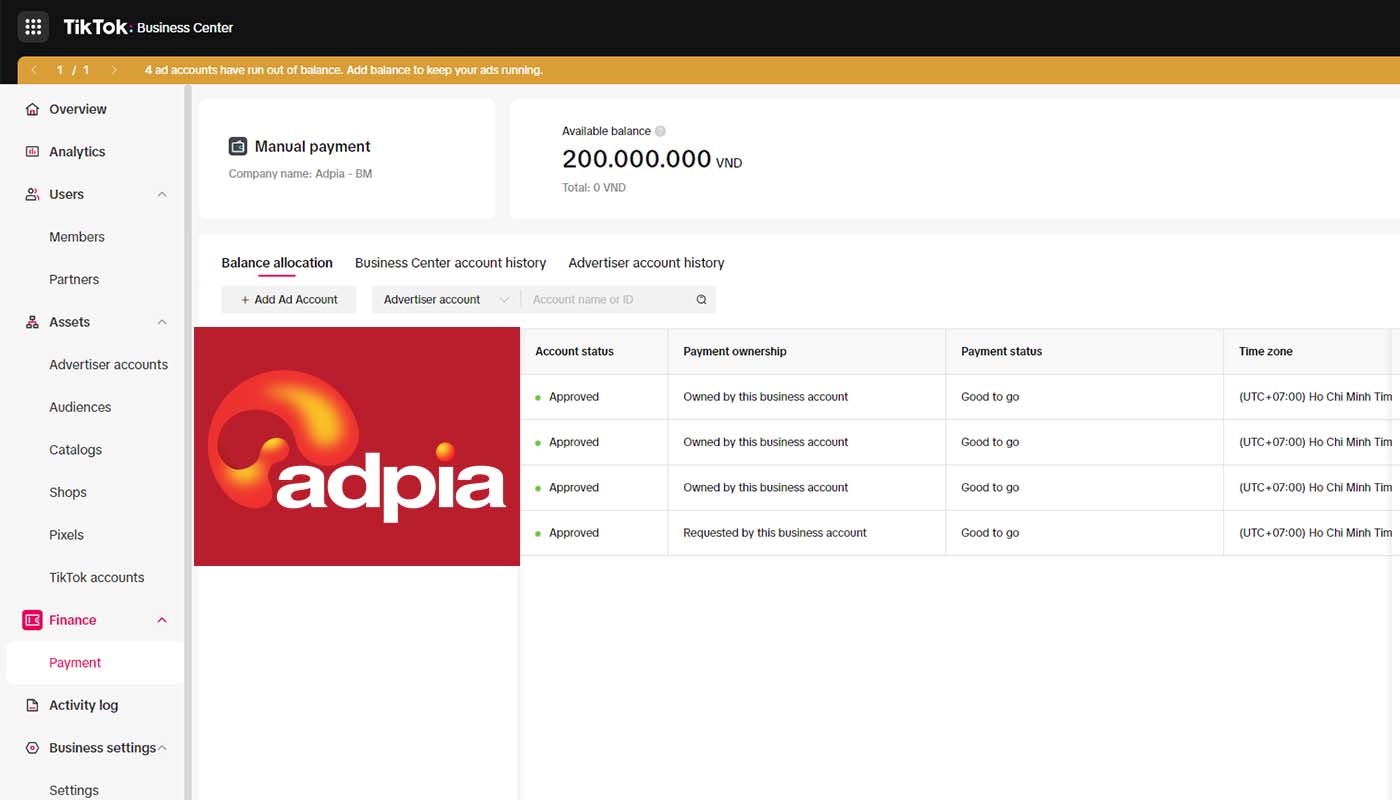Open the Advertiser account dropdown
The height and width of the screenshot is (800, 1400).
(x=446, y=299)
